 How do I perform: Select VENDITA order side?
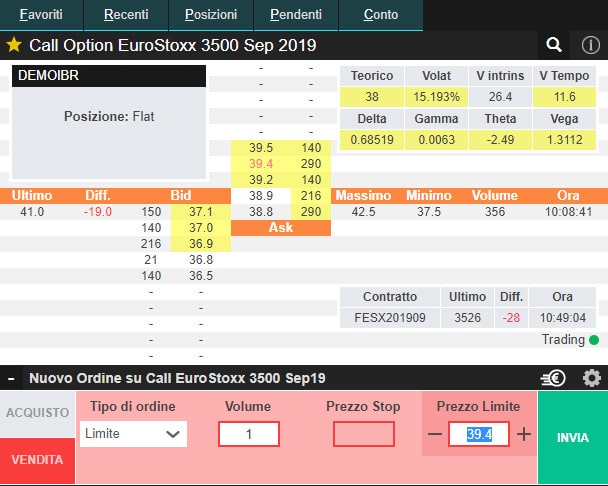click(x=37, y=460)
